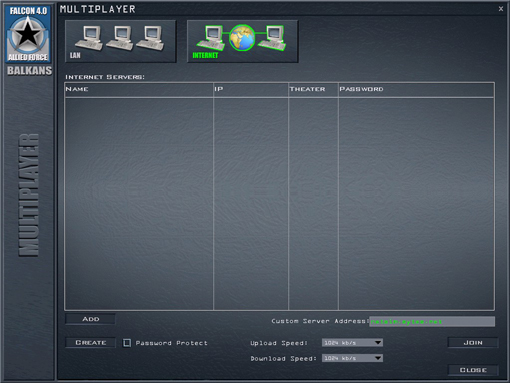Enable the Password Protect checkbox

click(x=127, y=343)
